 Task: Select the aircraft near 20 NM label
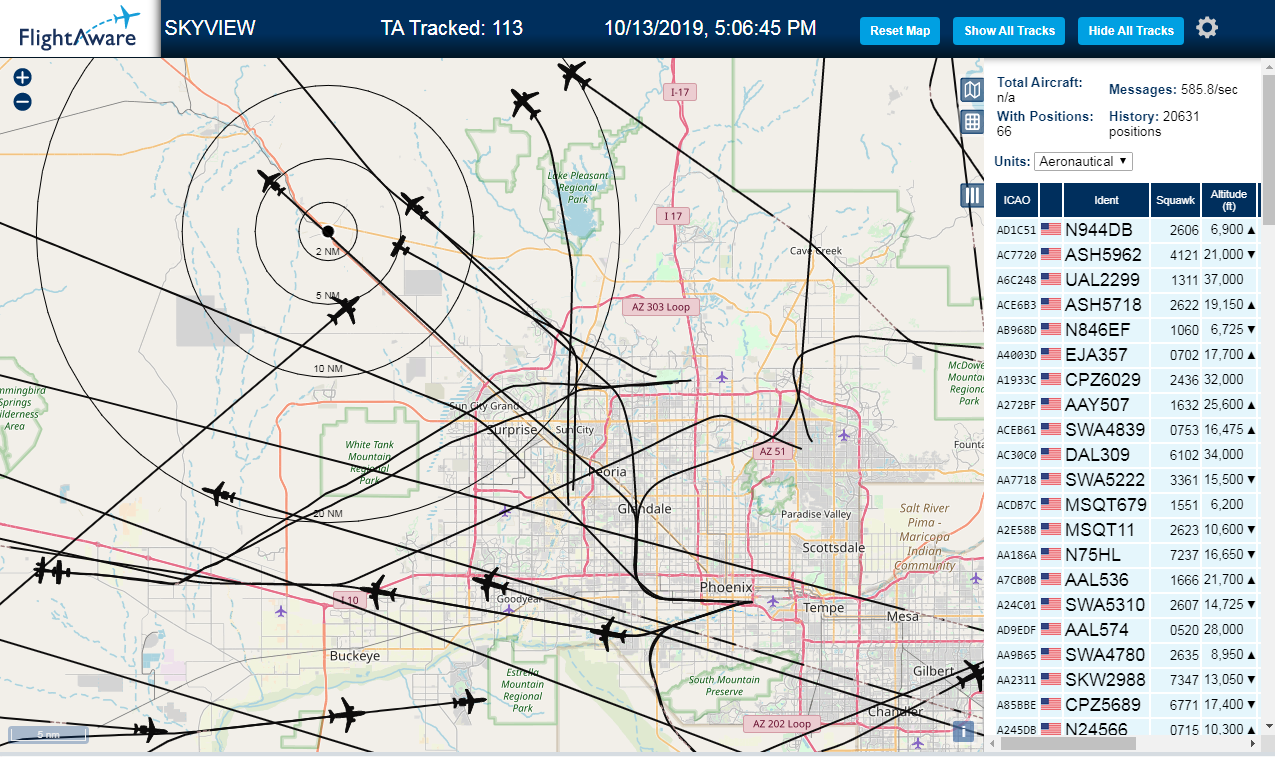point(219,494)
